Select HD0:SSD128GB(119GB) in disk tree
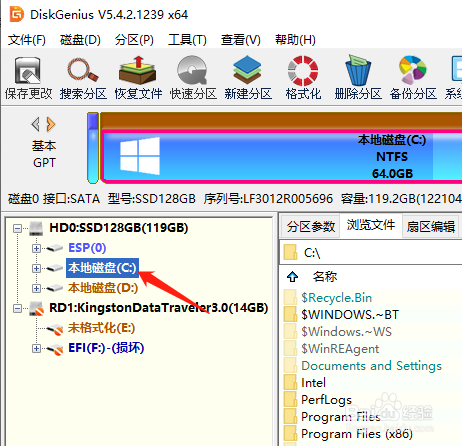 pyautogui.click(x=119, y=228)
